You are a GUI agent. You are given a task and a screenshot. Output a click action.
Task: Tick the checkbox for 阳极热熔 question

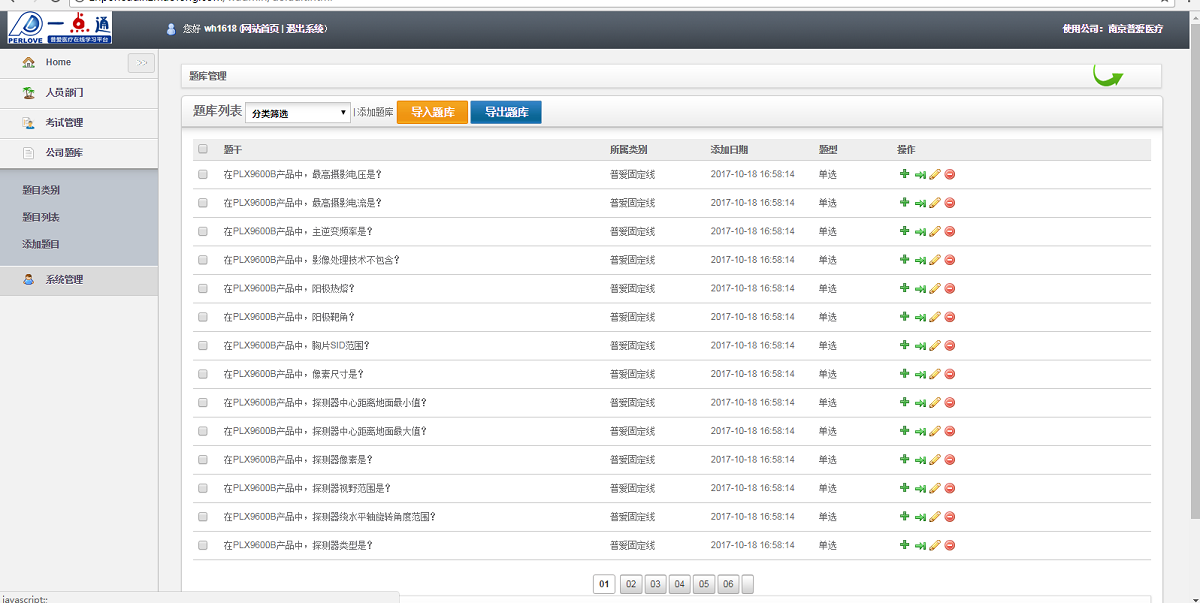[x=203, y=288]
